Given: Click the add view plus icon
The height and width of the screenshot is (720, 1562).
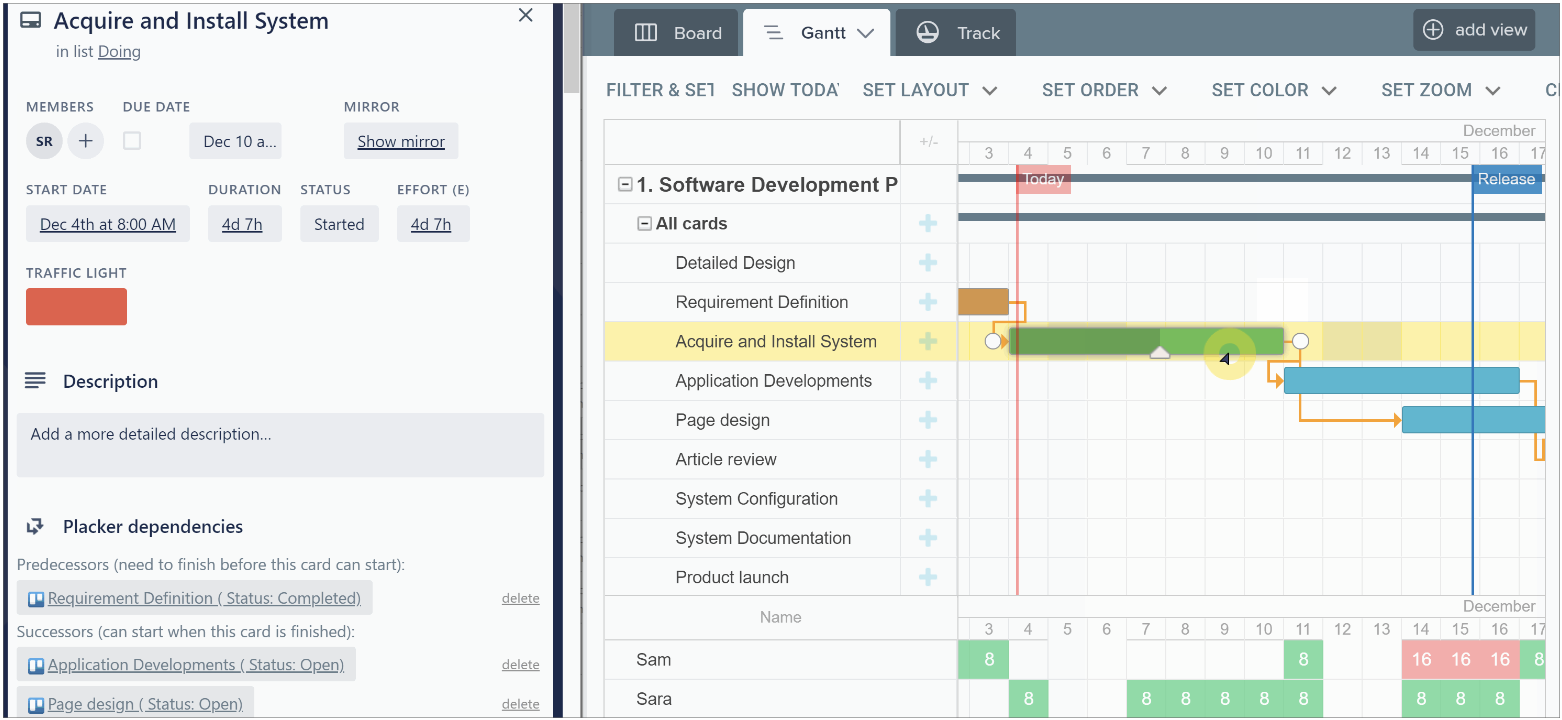Looking at the screenshot, I should pyautogui.click(x=1433, y=30).
